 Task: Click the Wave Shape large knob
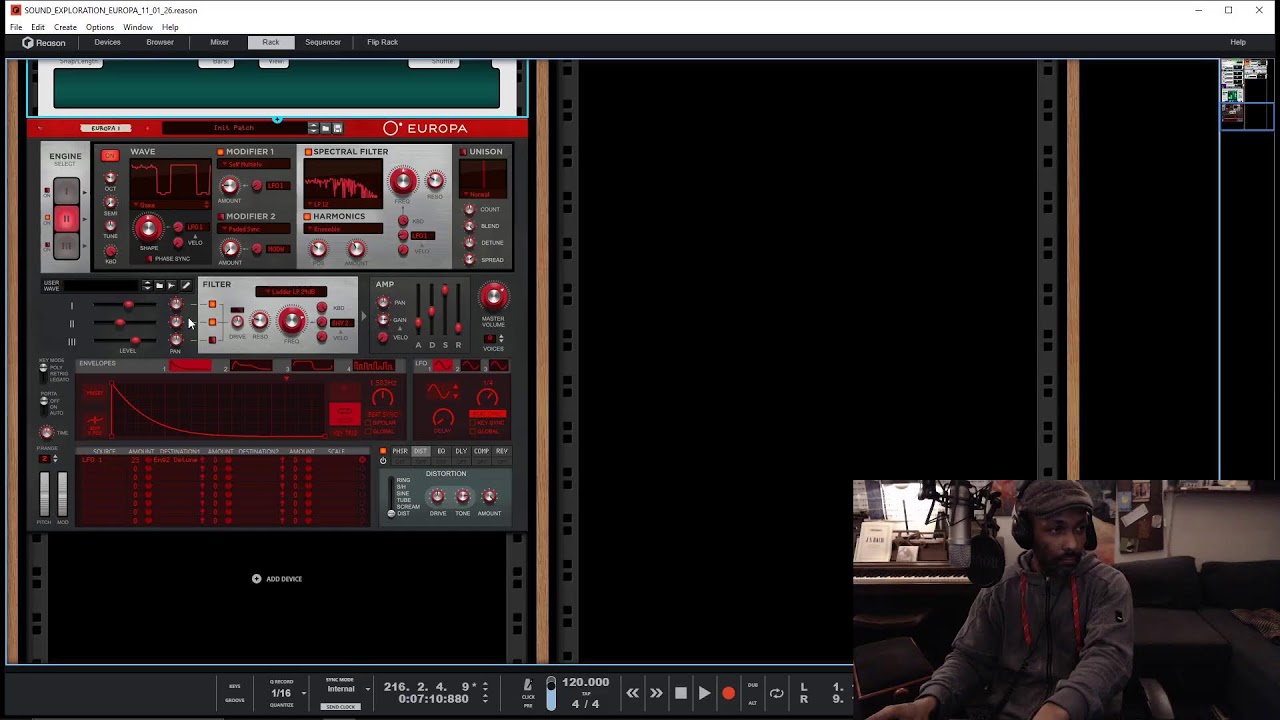point(148,228)
